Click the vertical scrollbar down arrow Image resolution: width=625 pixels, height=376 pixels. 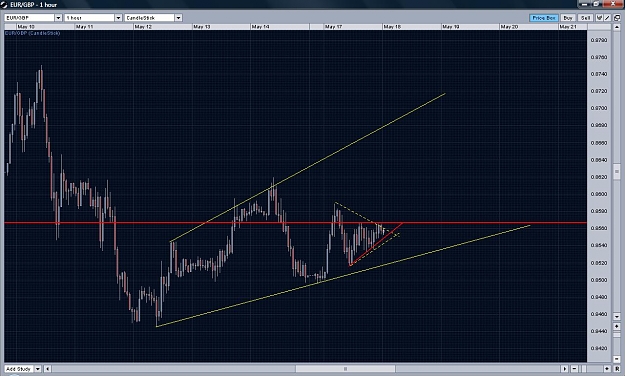(617, 316)
